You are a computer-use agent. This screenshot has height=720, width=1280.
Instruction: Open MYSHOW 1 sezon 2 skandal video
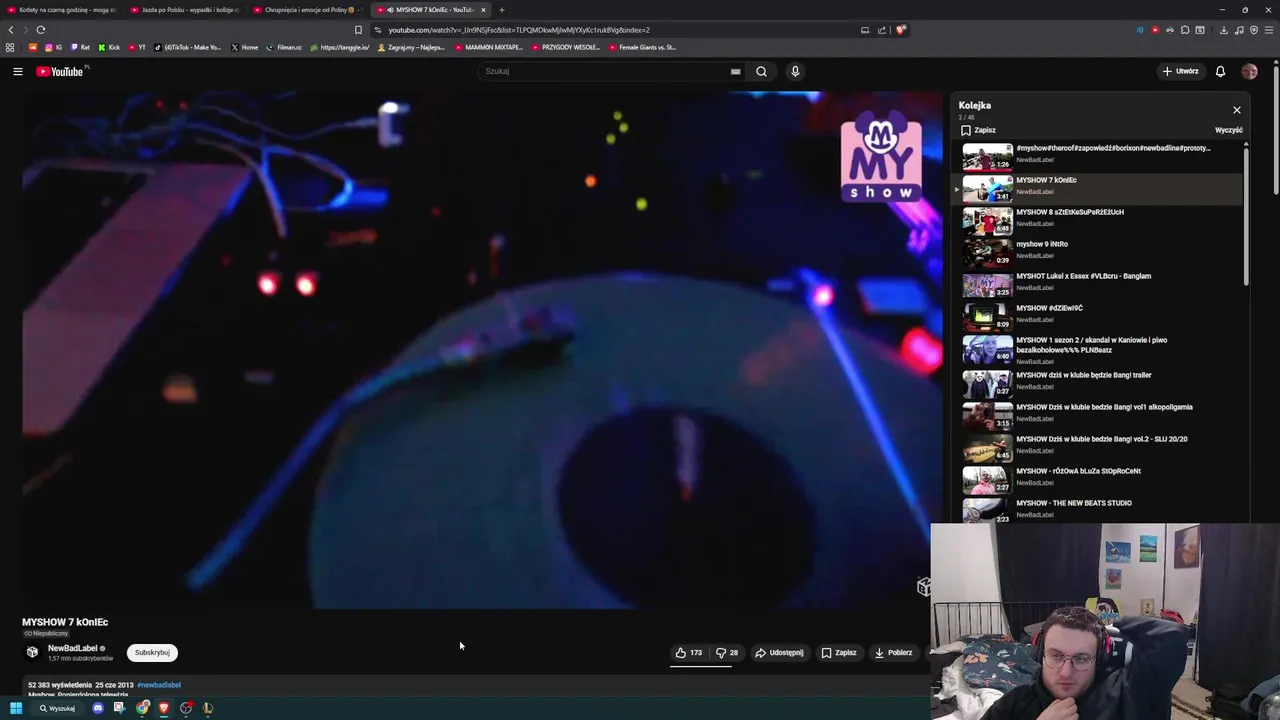pyautogui.click(x=1100, y=349)
